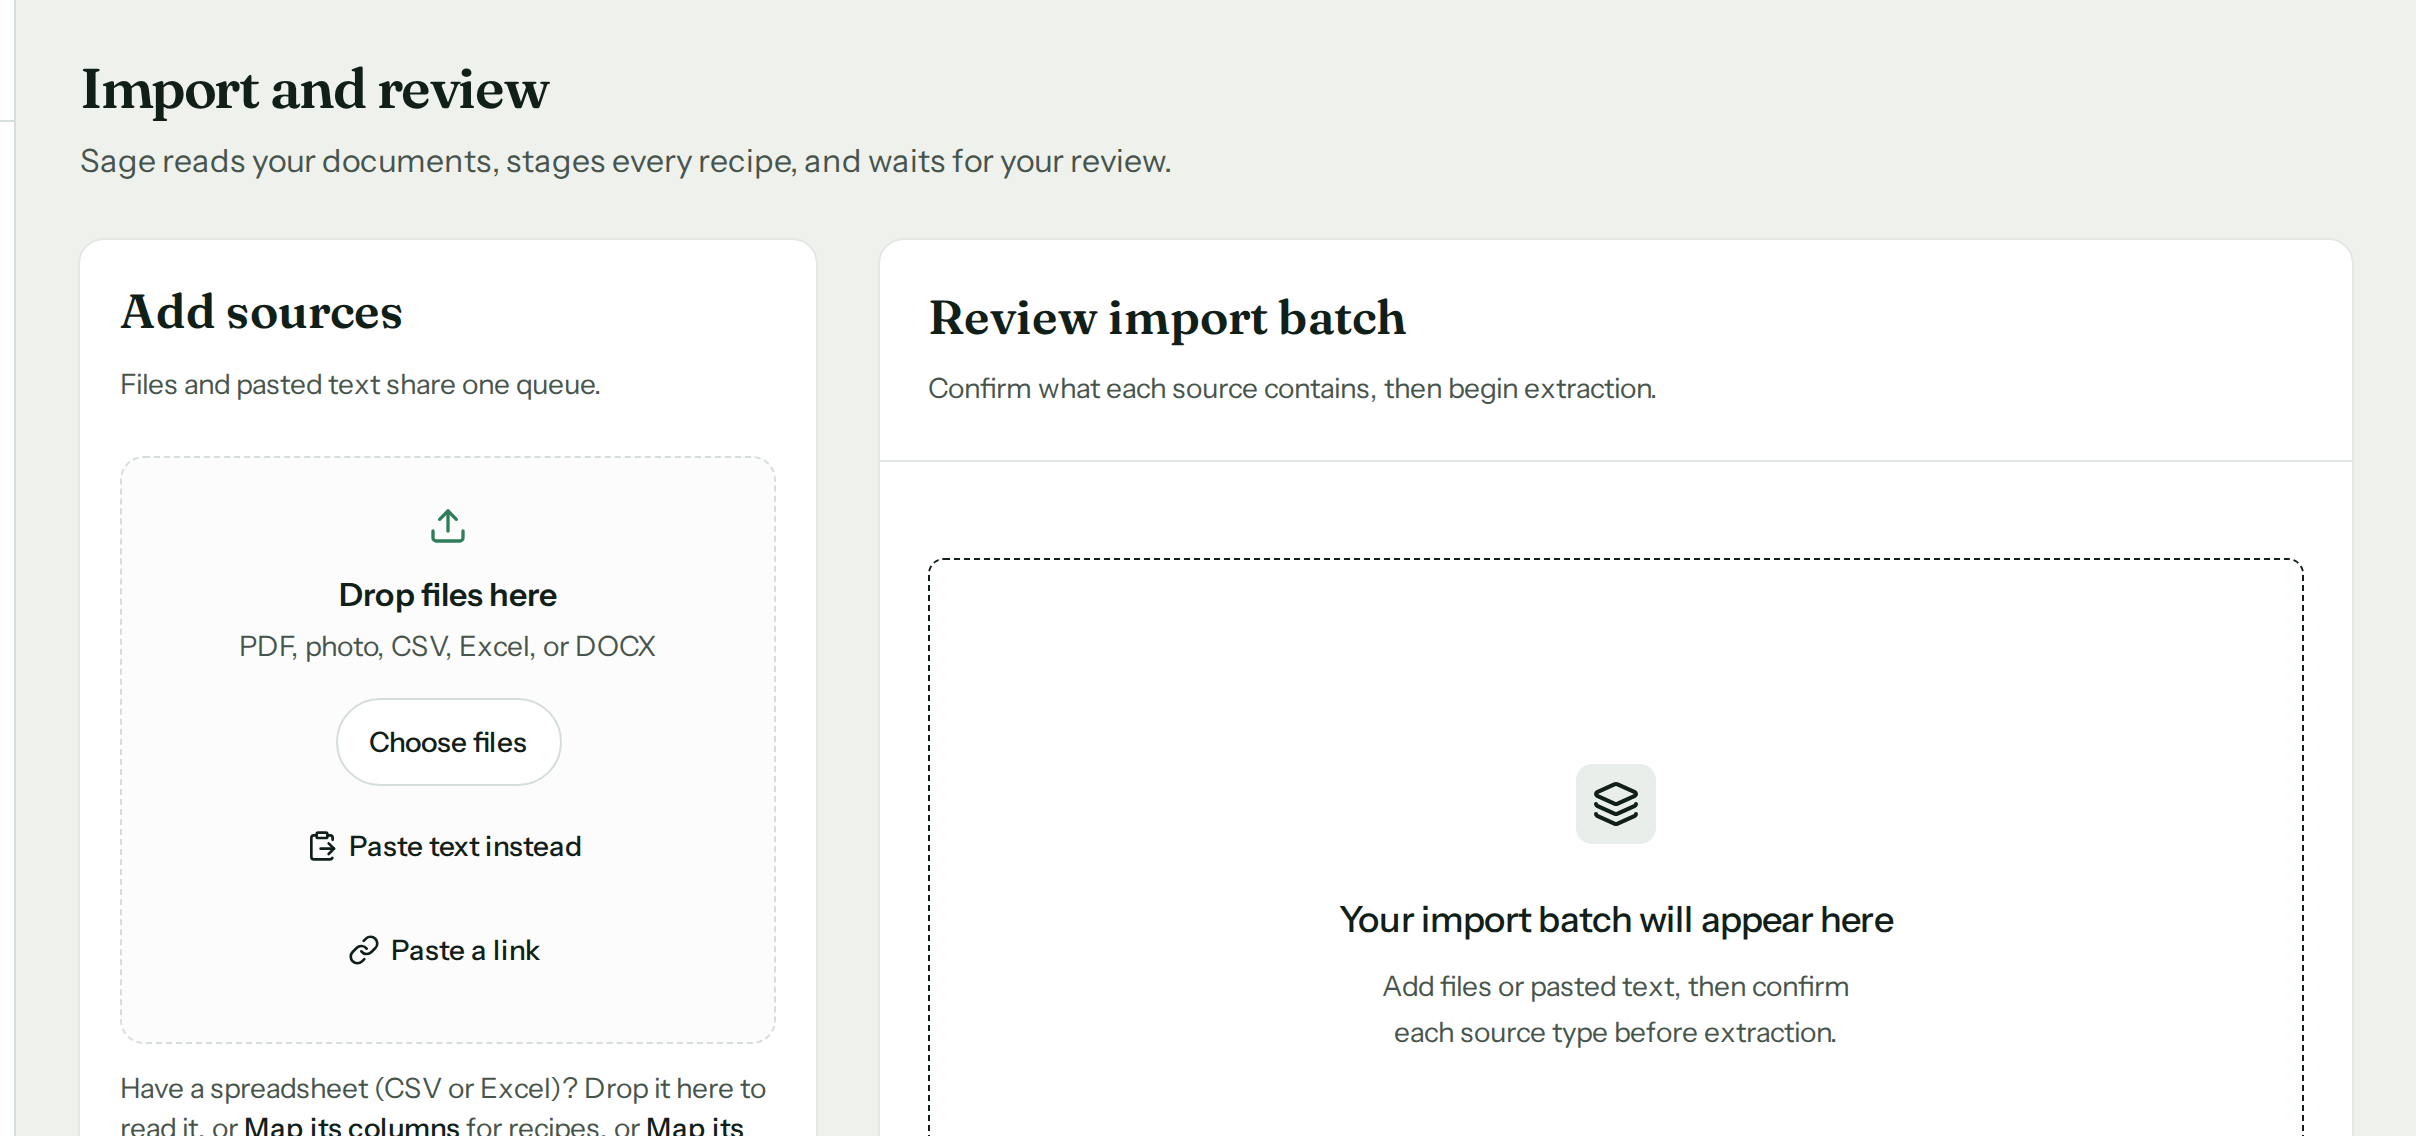Click the stacked layers icon in batch panel
The width and height of the screenshot is (2416, 1136).
pyautogui.click(x=1616, y=804)
